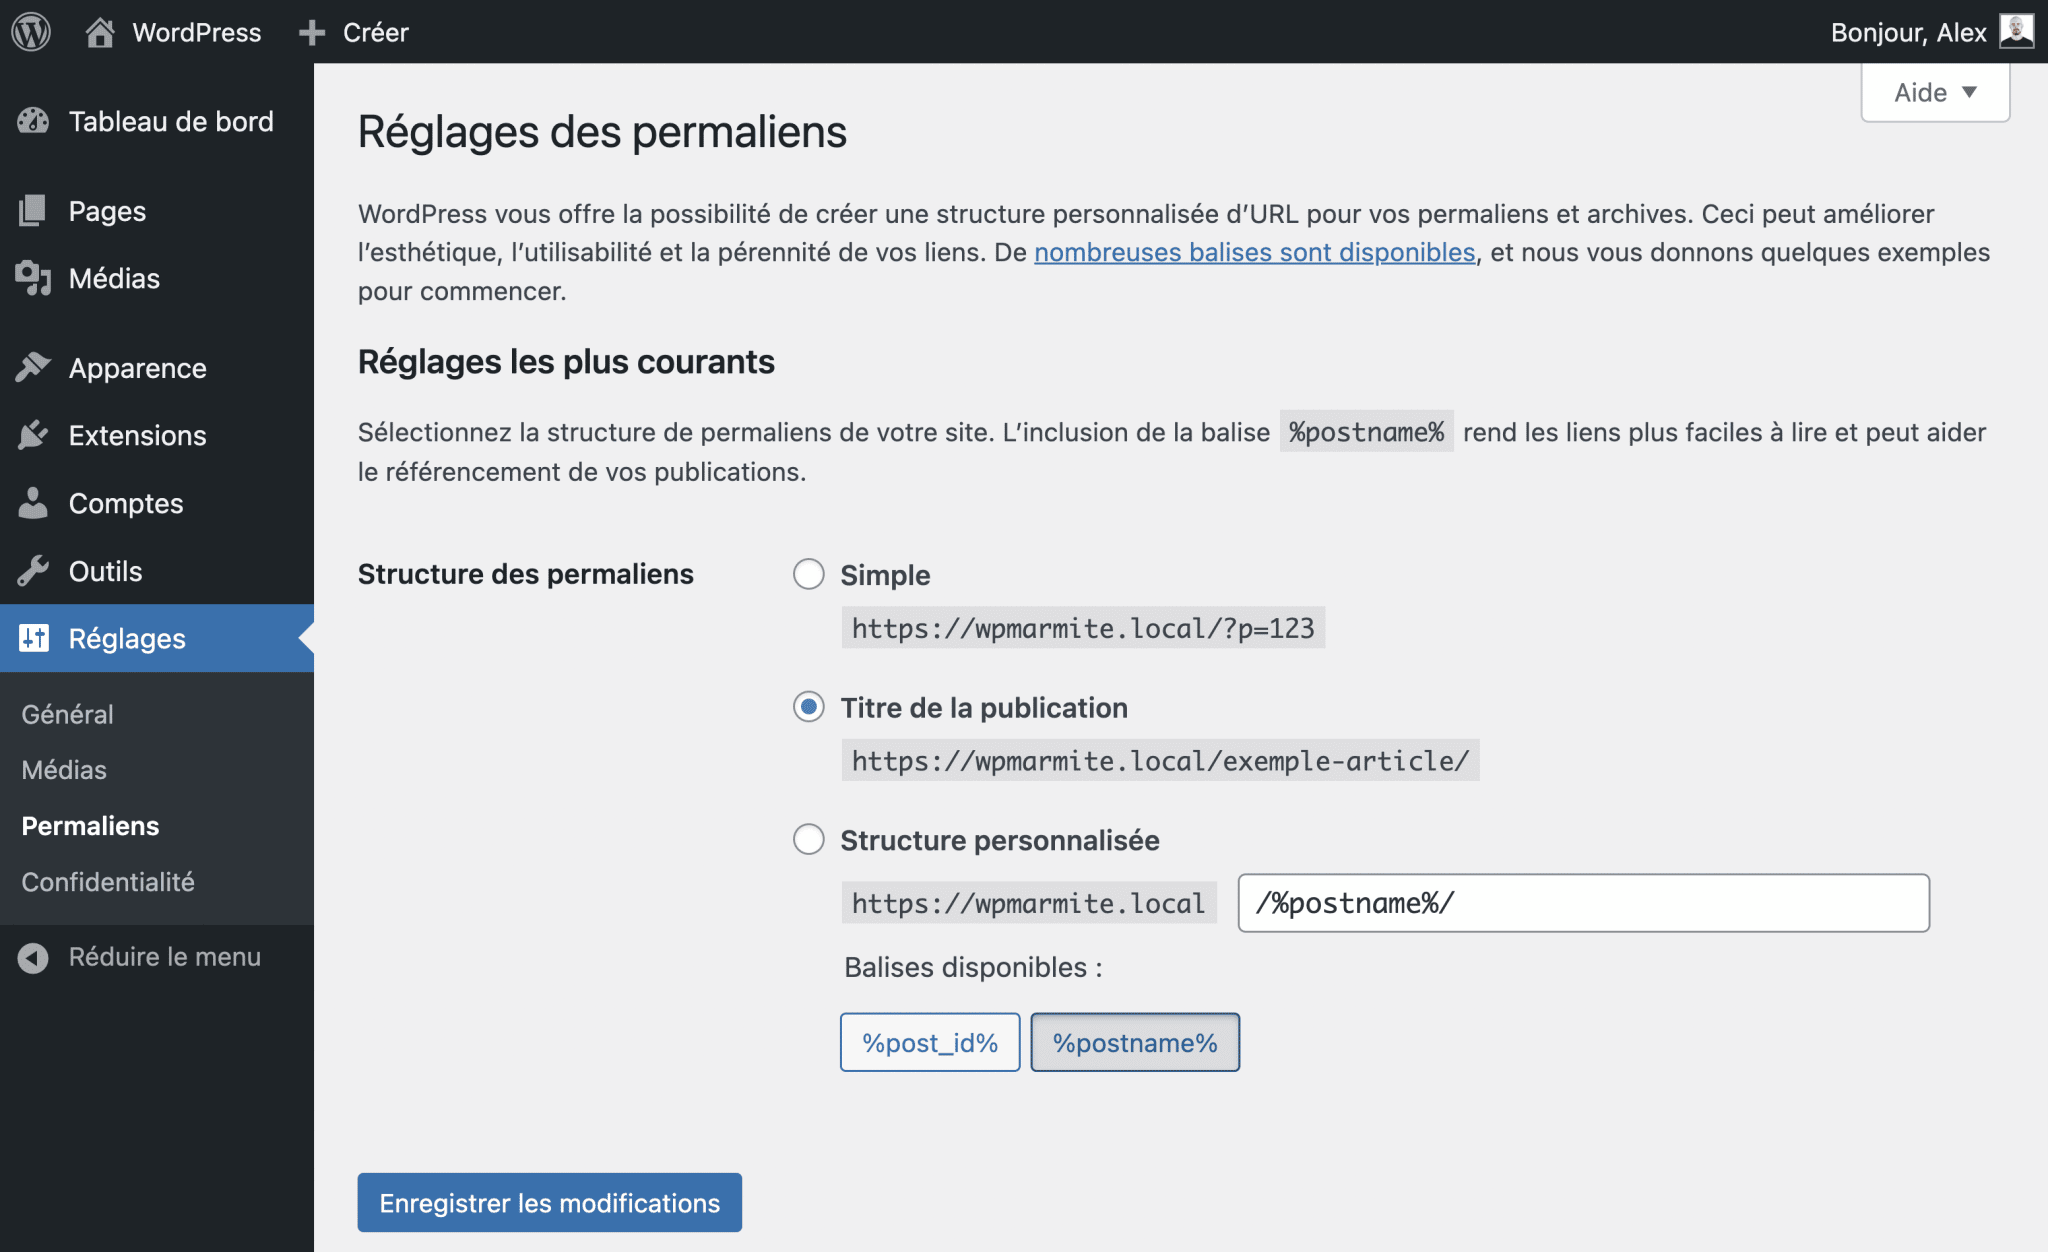Toggle the %postname% tag button
This screenshot has width=2048, height=1252.
click(1135, 1042)
